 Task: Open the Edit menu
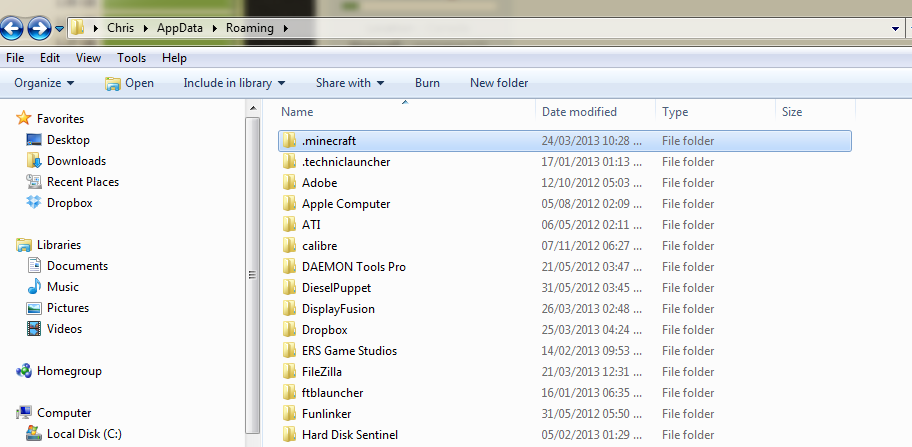tap(50, 58)
